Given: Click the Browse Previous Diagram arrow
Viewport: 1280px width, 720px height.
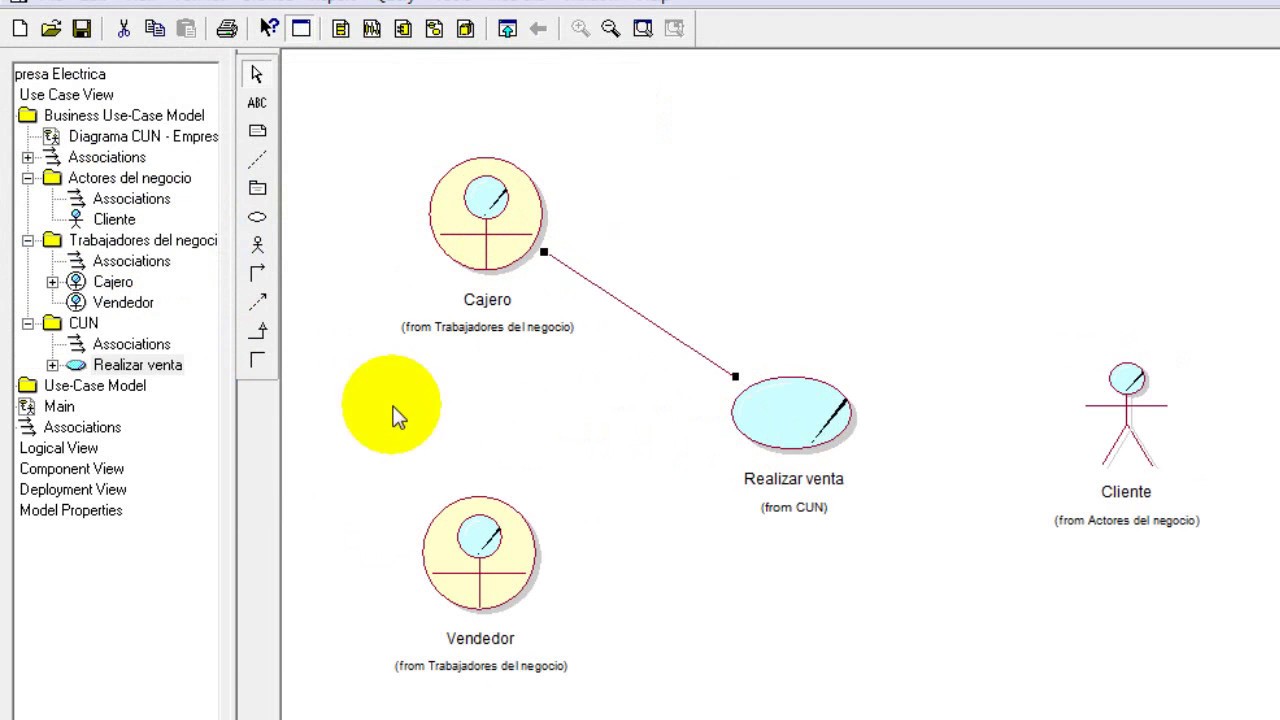Looking at the screenshot, I should pos(538,29).
